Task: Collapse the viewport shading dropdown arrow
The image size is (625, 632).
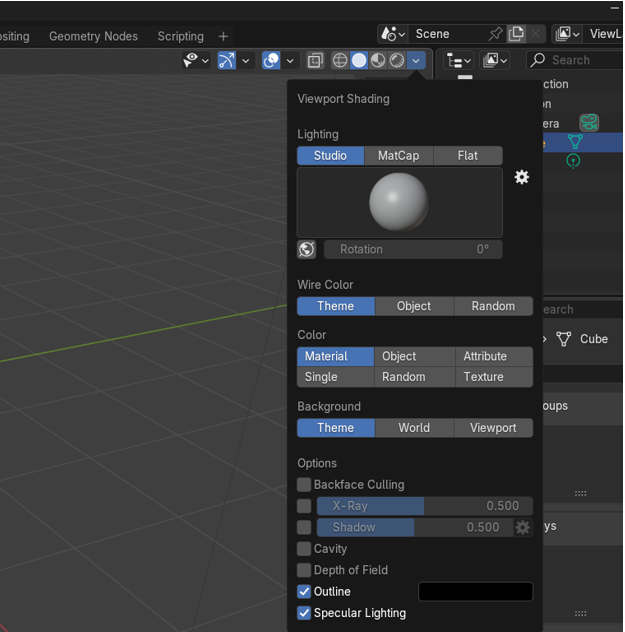Action: tap(417, 61)
